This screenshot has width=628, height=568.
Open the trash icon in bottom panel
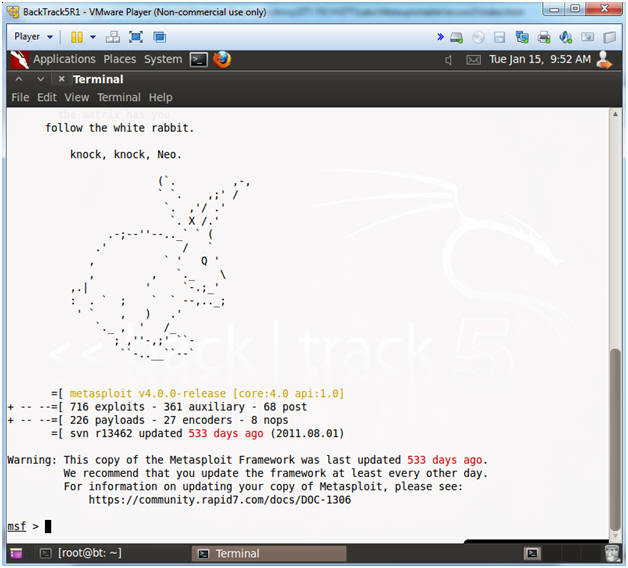point(612,553)
